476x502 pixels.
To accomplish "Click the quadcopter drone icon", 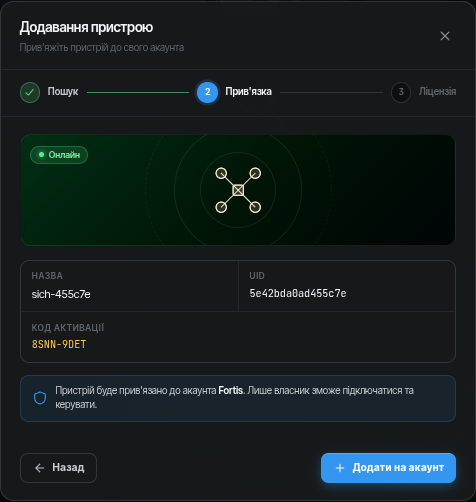I will tap(238, 190).
